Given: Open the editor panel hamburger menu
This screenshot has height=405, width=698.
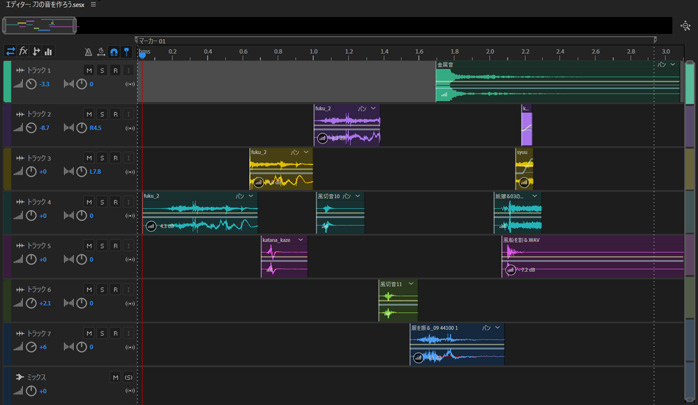Looking at the screenshot, I should click(x=93, y=5).
